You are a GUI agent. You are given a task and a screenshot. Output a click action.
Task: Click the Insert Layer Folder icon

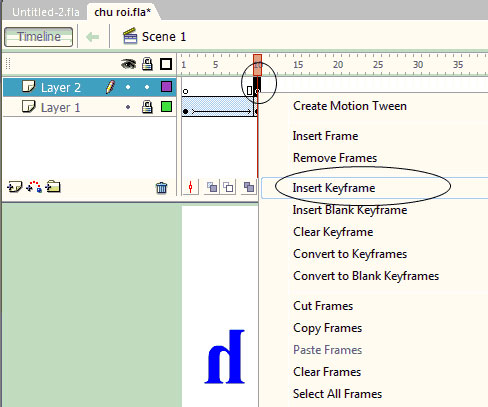[x=53, y=187]
